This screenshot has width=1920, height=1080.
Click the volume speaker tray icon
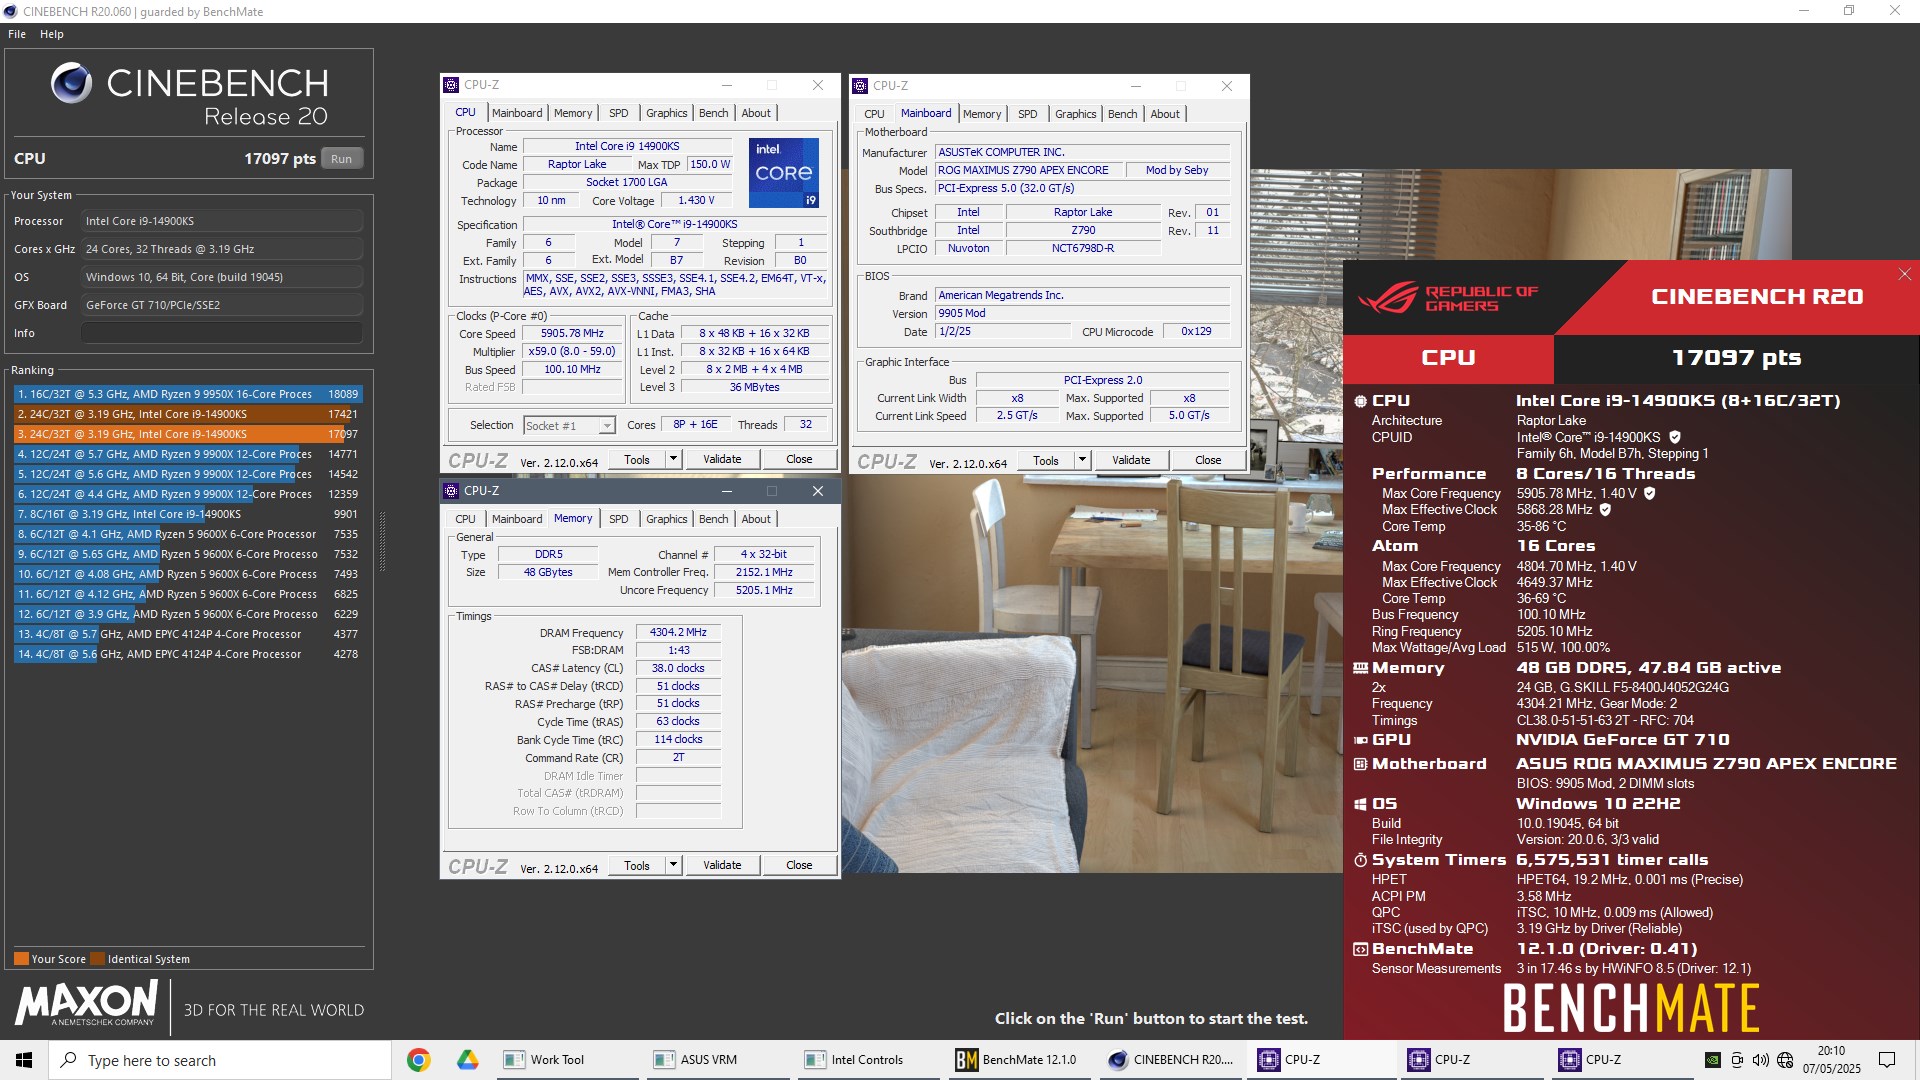point(1761,1060)
